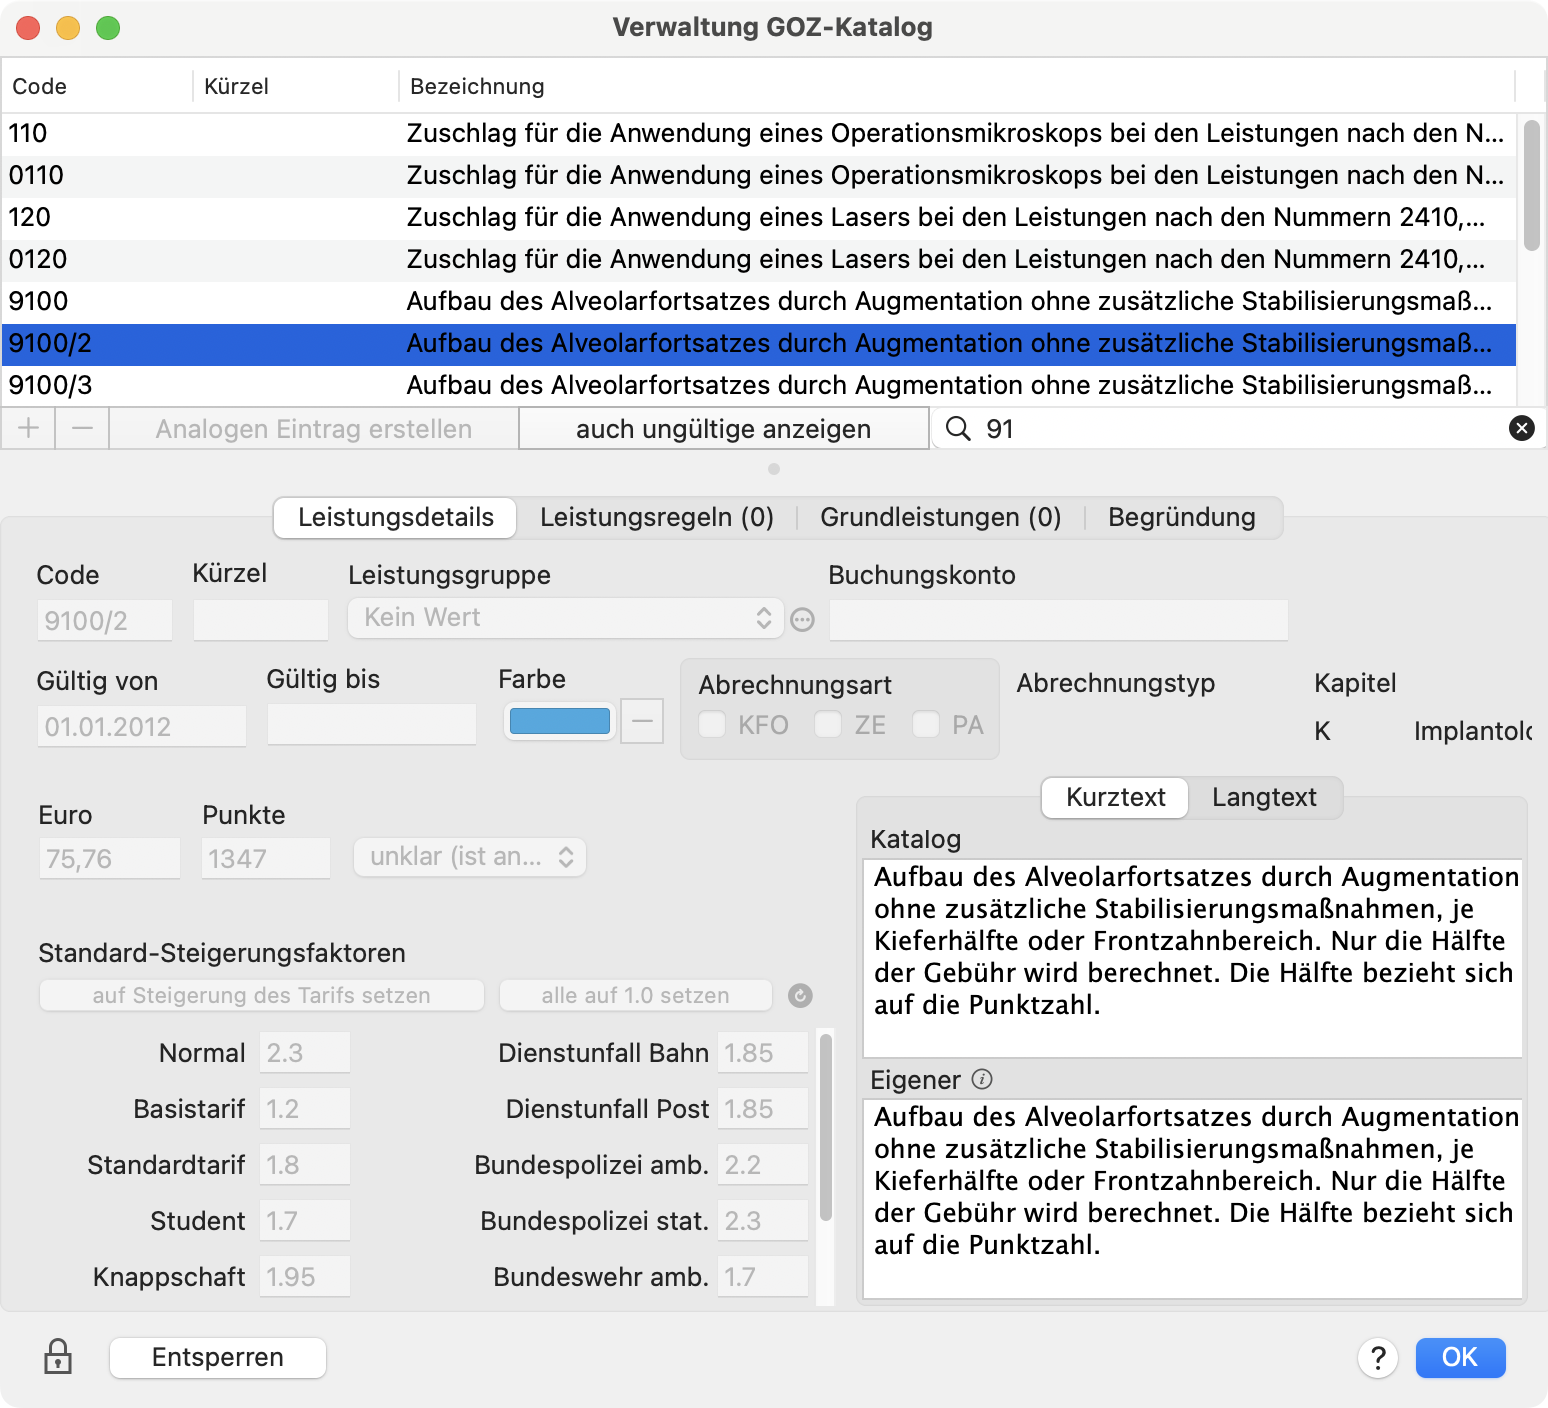This screenshot has width=1548, height=1408.
Task: Click the Normal factor field 2.3
Action: click(305, 1053)
